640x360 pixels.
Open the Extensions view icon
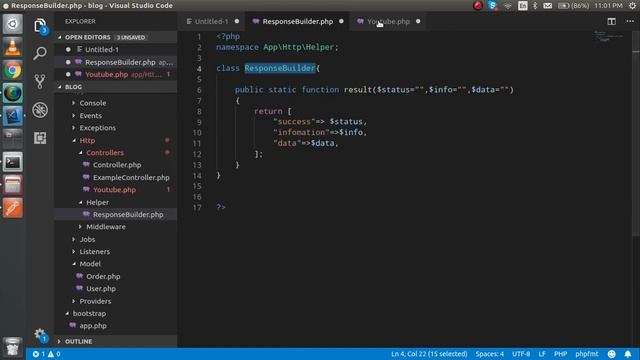pos(40,138)
